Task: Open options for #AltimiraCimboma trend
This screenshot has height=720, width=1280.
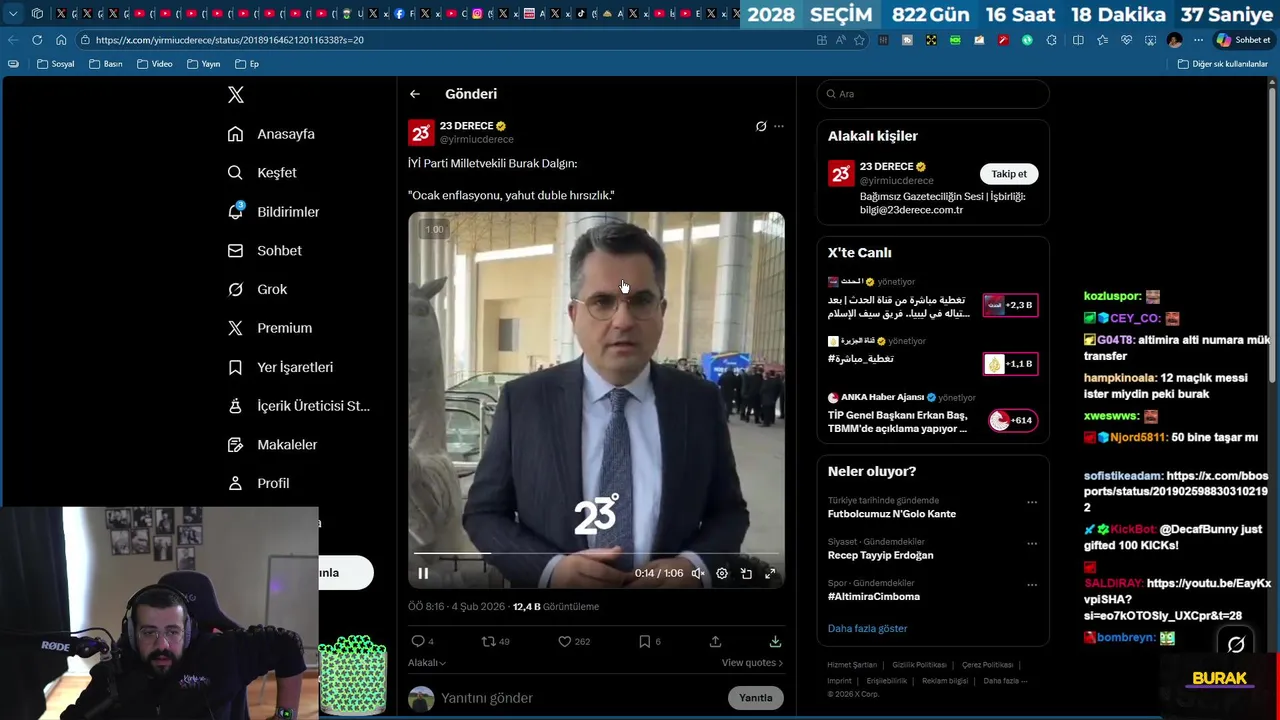Action: (x=1032, y=585)
